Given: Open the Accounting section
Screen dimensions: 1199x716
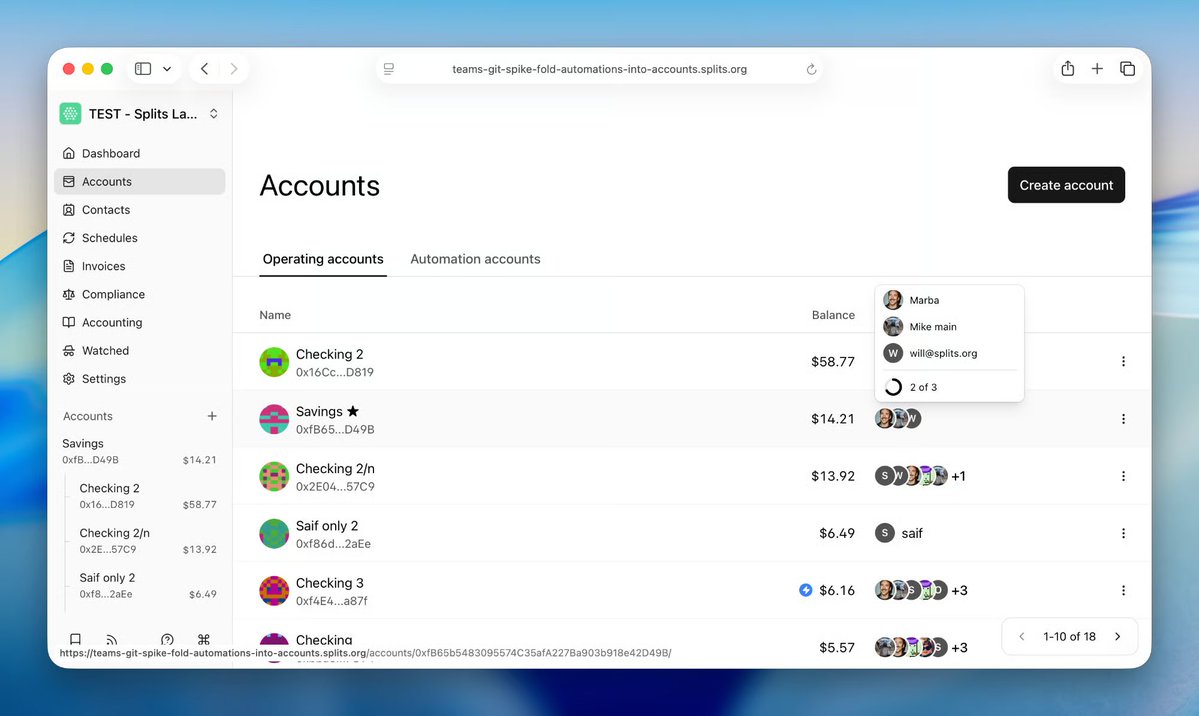Looking at the screenshot, I should point(140,323).
